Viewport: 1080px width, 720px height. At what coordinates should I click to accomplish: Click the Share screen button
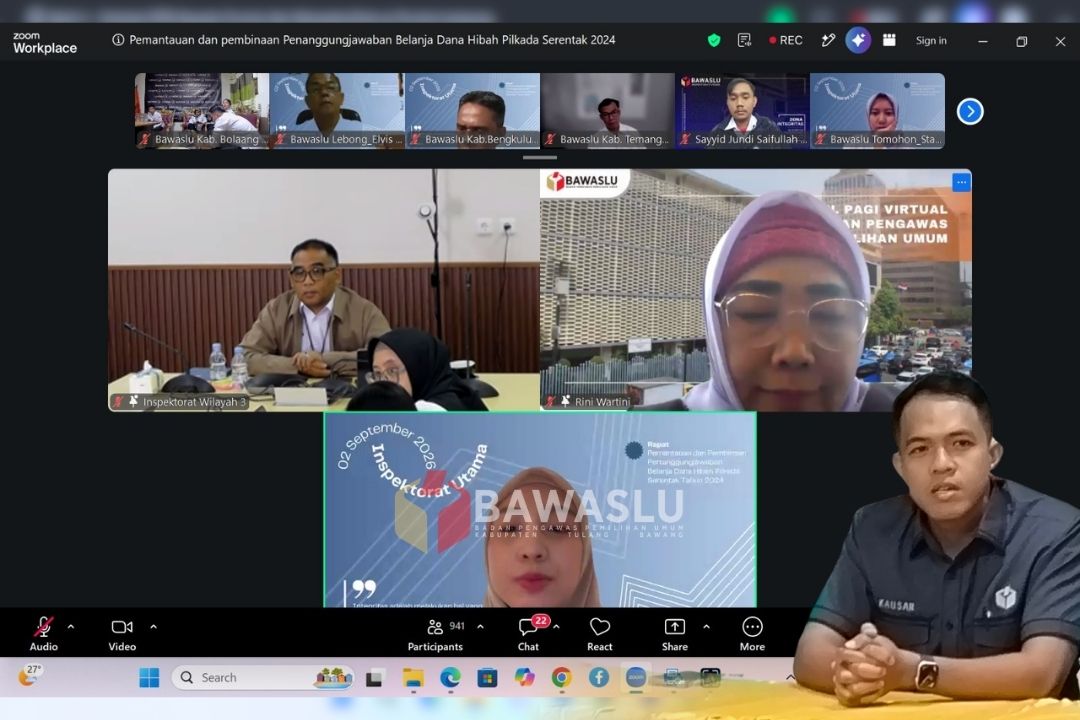(675, 634)
